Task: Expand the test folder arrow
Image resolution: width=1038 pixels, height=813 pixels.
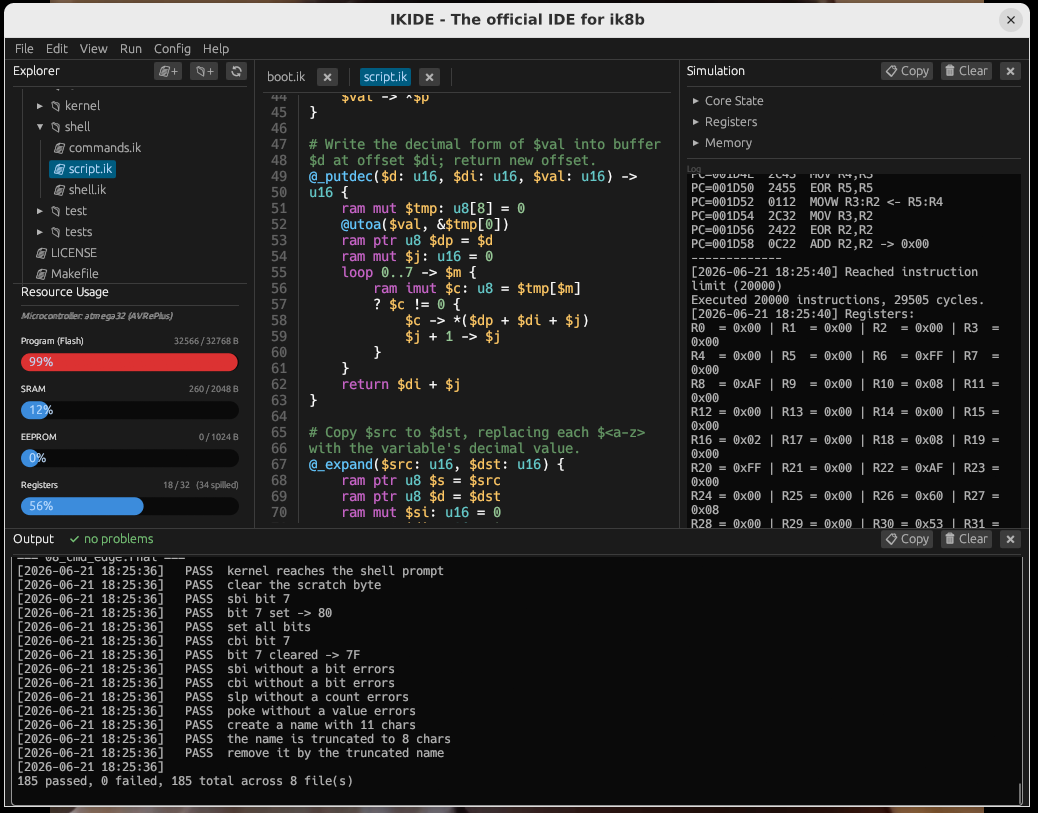Action: point(40,211)
